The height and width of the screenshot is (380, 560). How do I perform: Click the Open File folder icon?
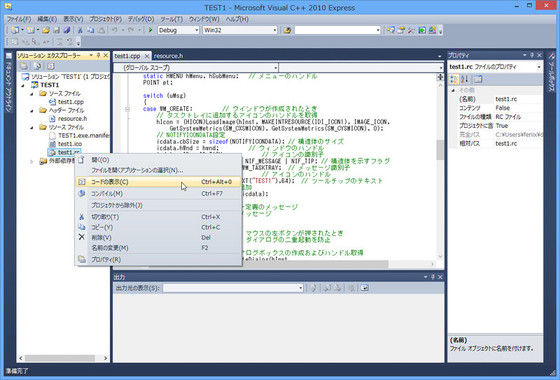click(46, 30)
